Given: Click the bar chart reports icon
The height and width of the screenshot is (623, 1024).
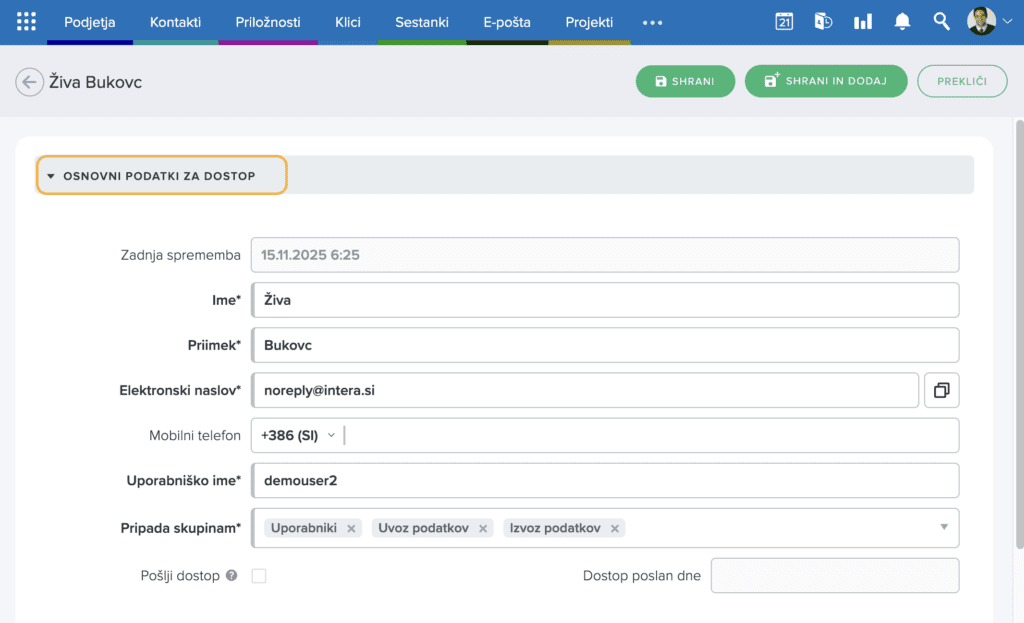Looking at the screenshot, I should [x=862, y=21].
